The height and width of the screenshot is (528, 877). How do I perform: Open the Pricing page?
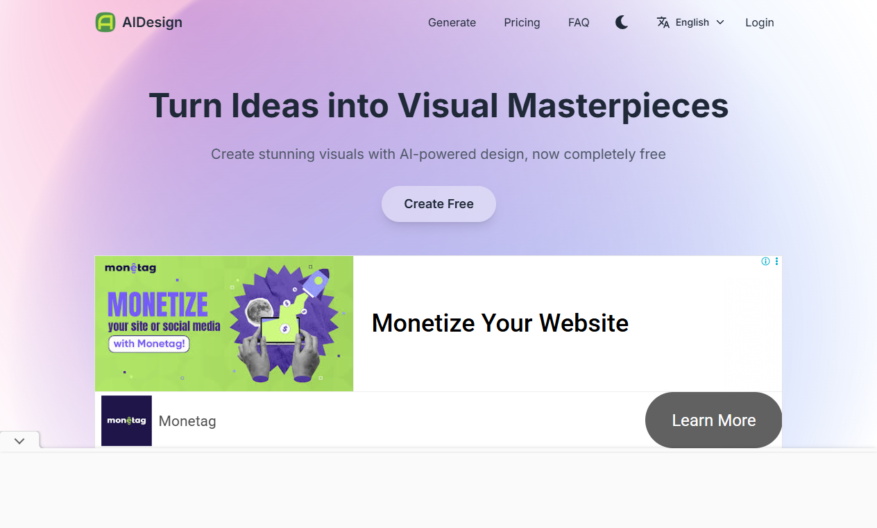(x=522, y=22)
